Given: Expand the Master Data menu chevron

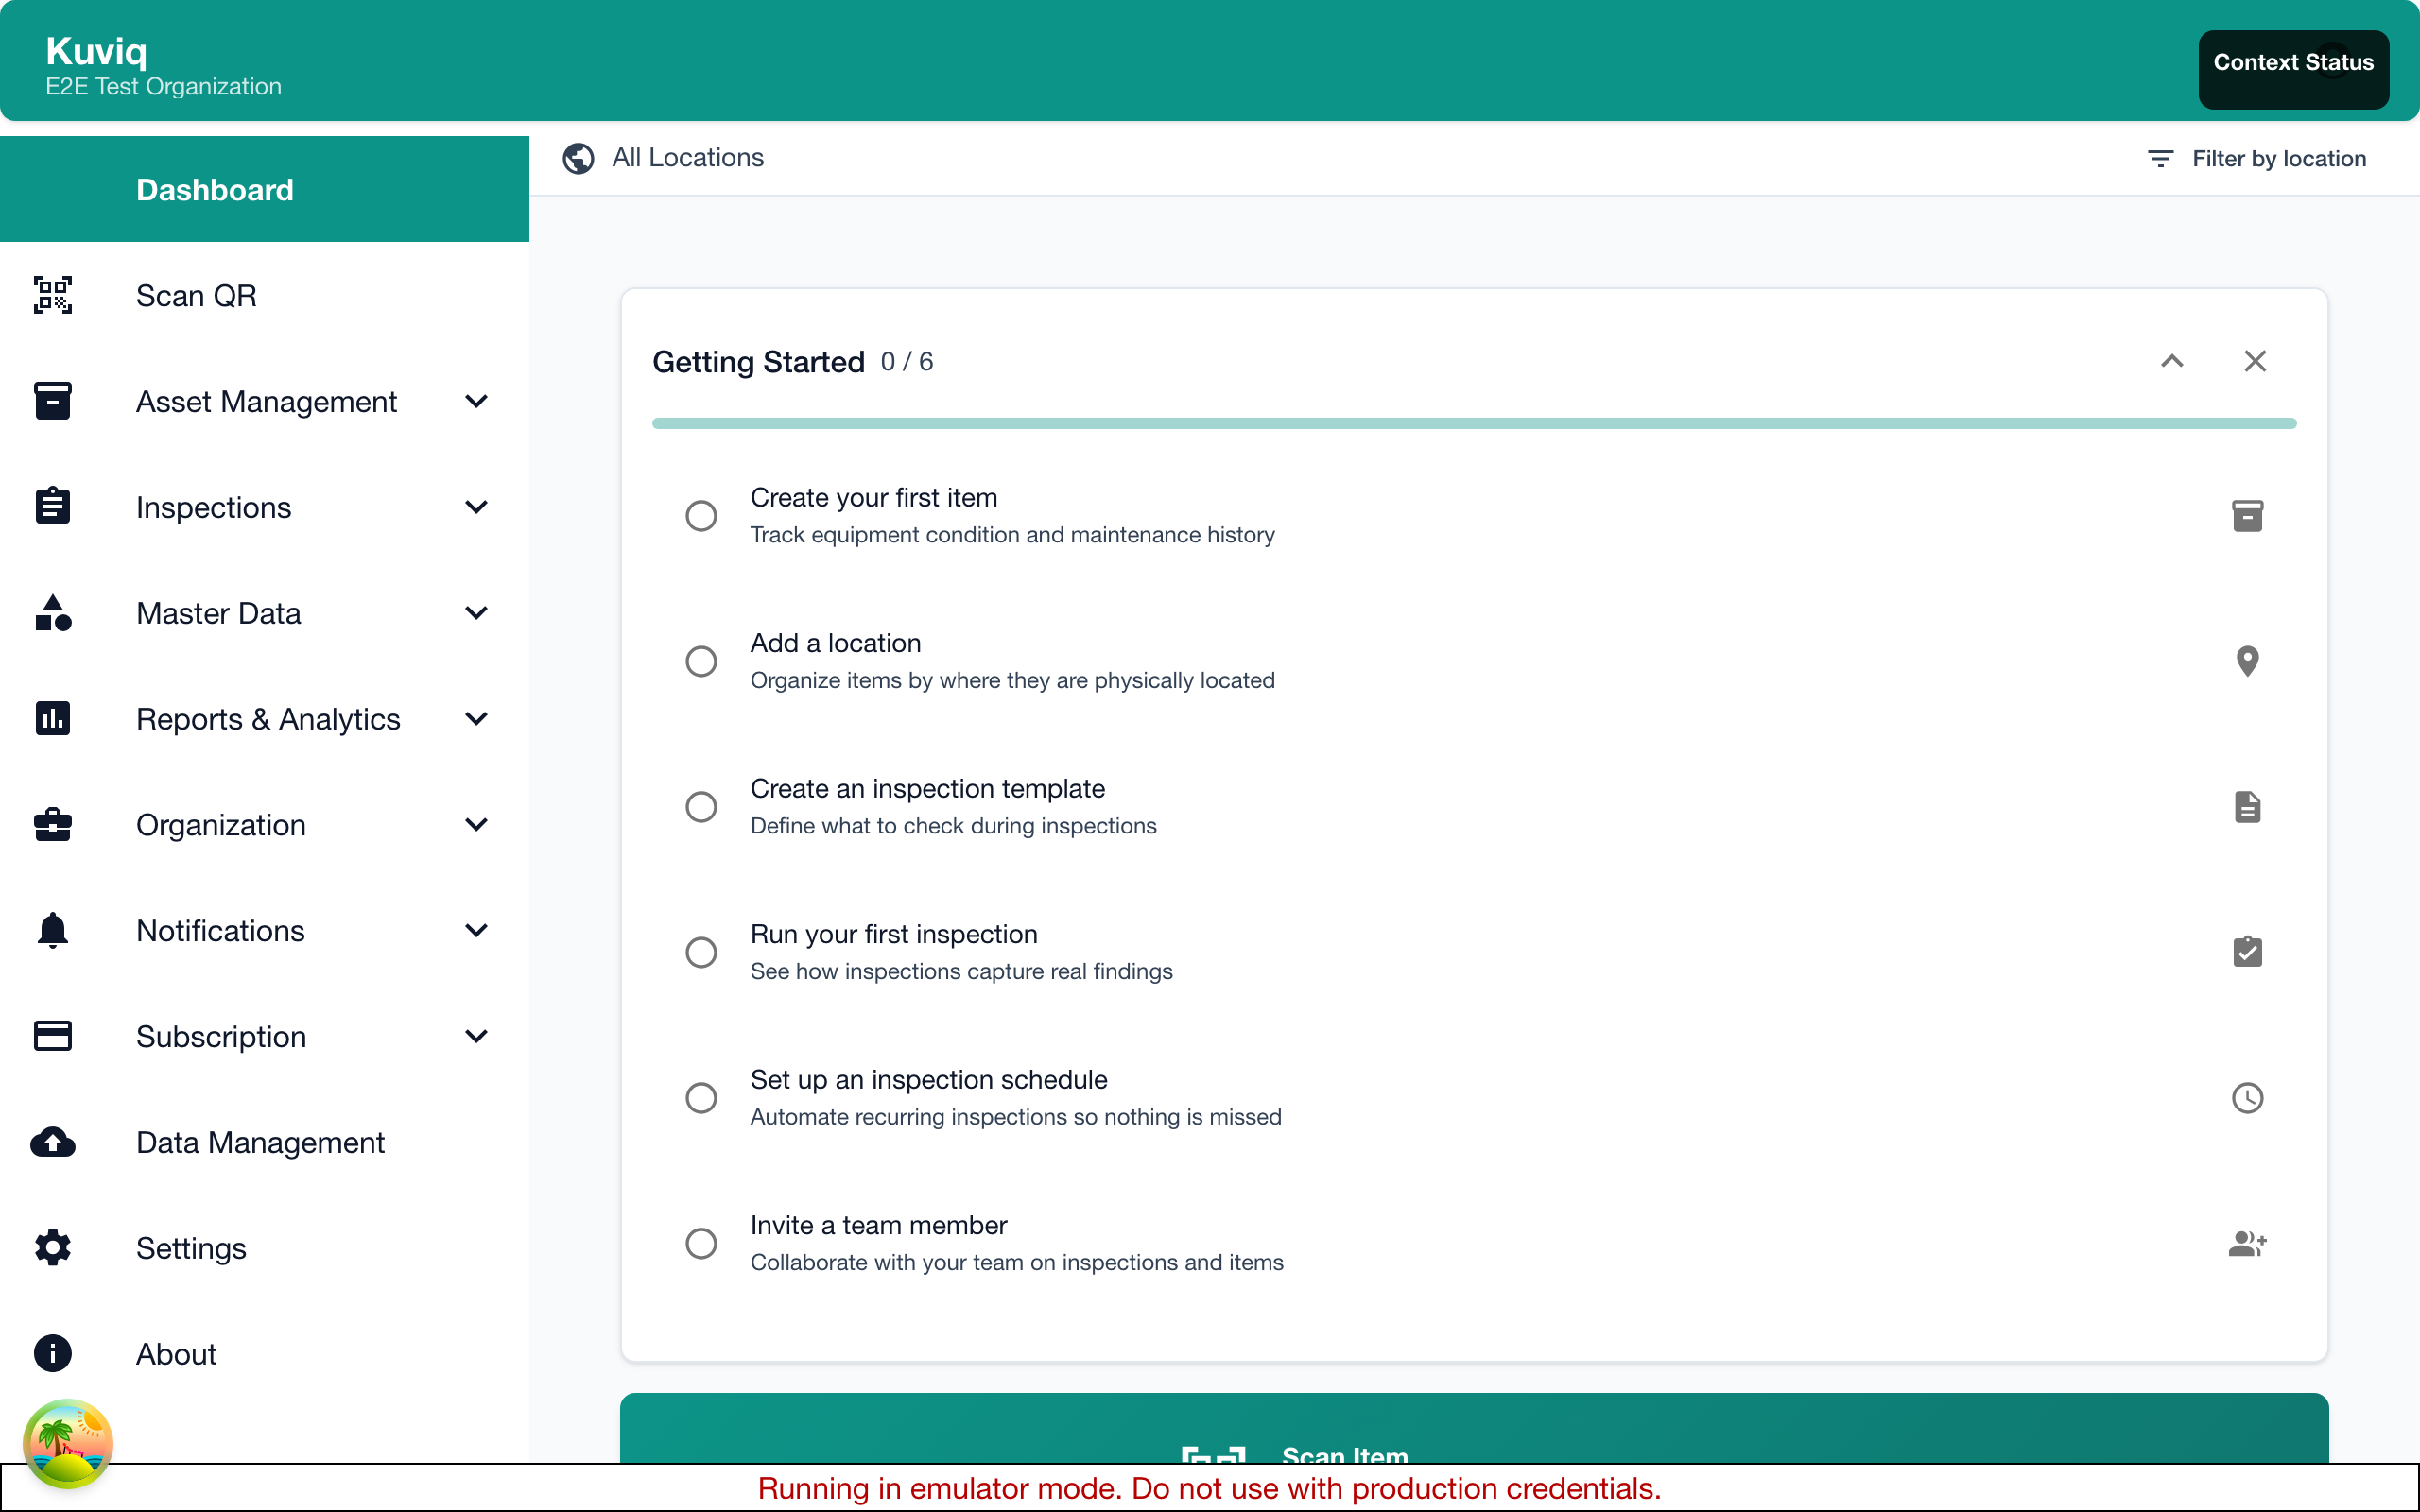Looking at the screenshot, I should [477, 613].
